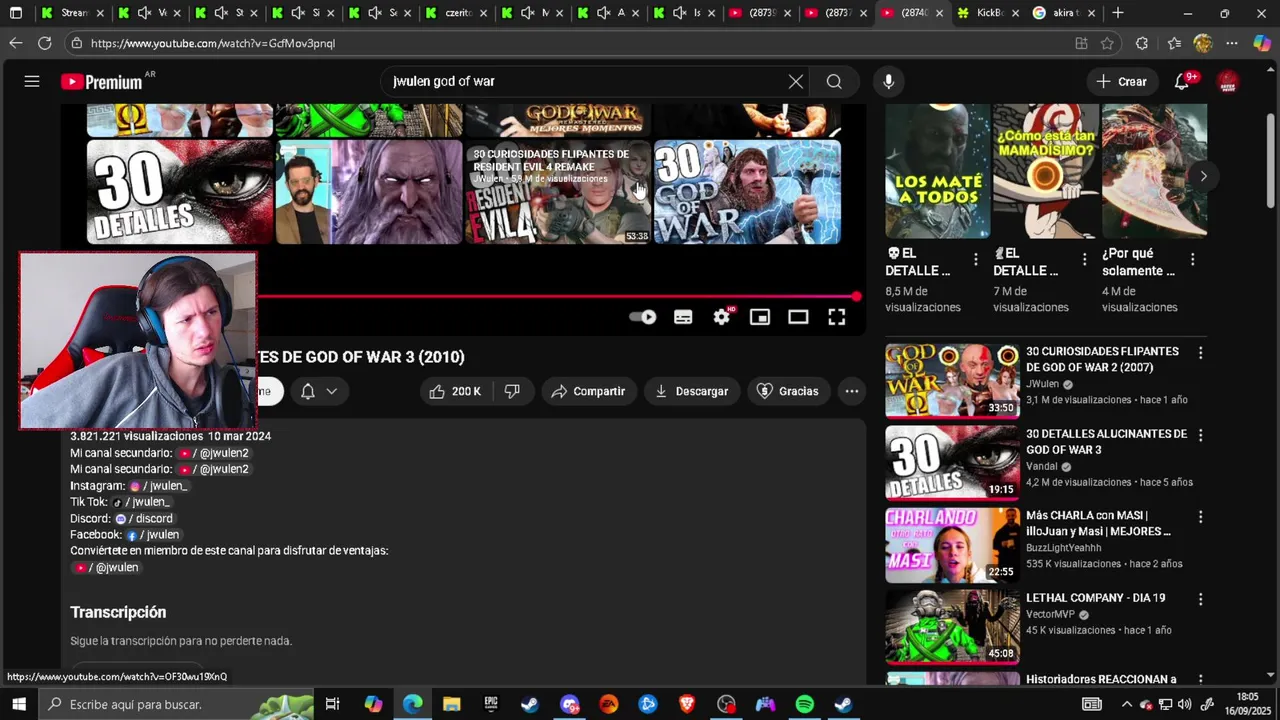
Task: Open the Discord link in description
Action: [144, 519]
